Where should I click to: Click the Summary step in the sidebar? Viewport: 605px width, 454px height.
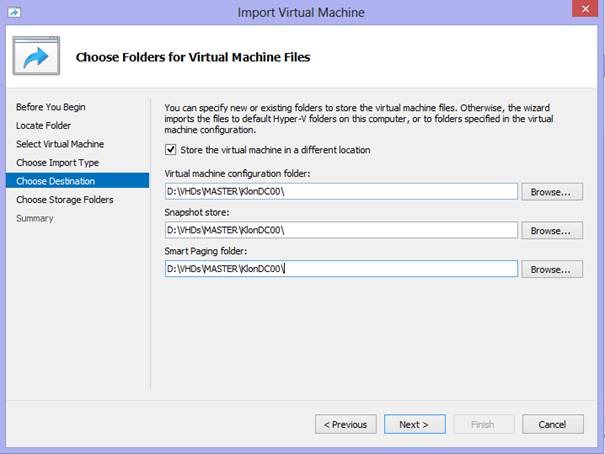coord(34,218)
